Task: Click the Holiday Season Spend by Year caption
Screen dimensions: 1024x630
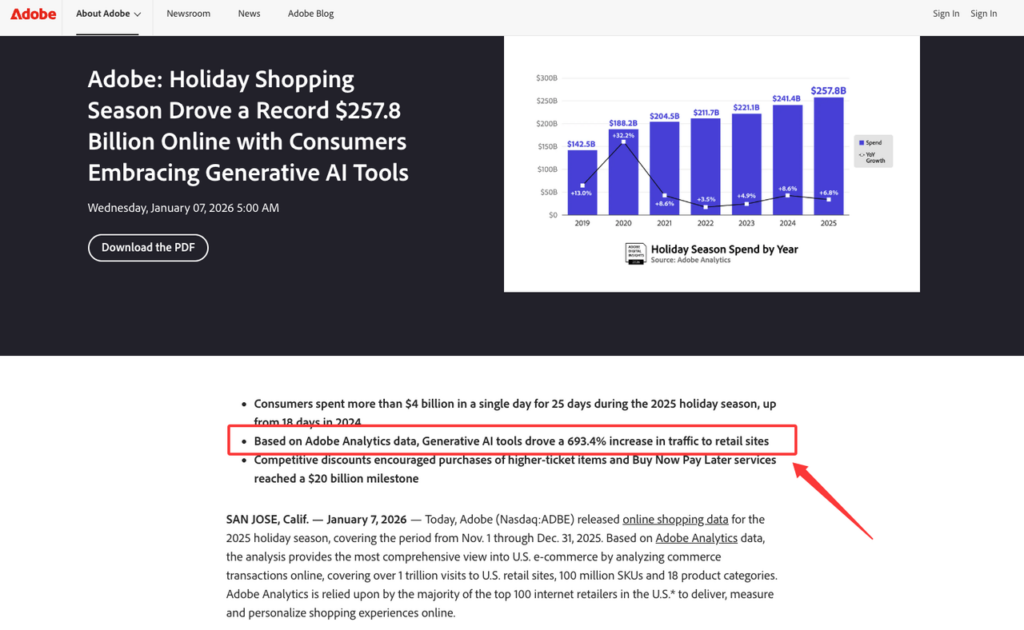Action: coord(724,249)
